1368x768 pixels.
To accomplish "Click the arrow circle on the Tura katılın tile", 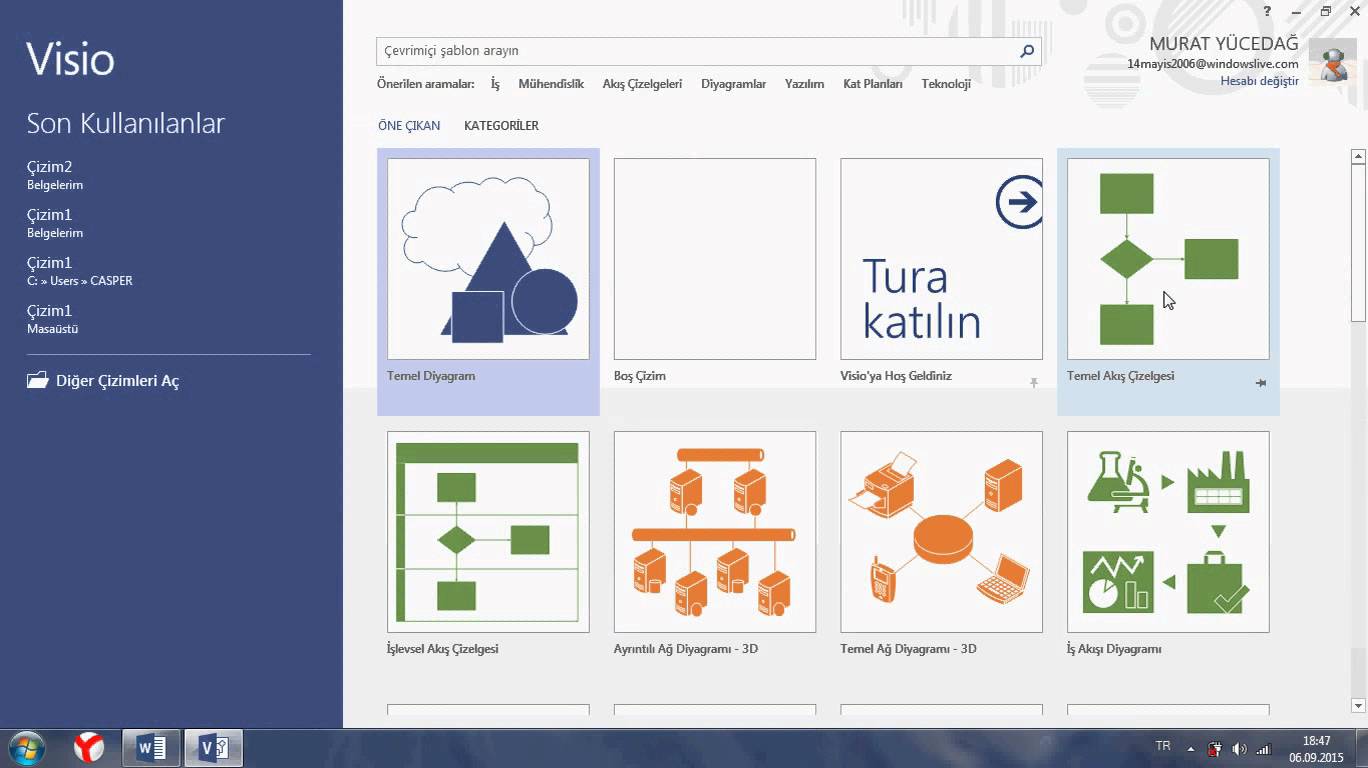I will coord(1019,203).
